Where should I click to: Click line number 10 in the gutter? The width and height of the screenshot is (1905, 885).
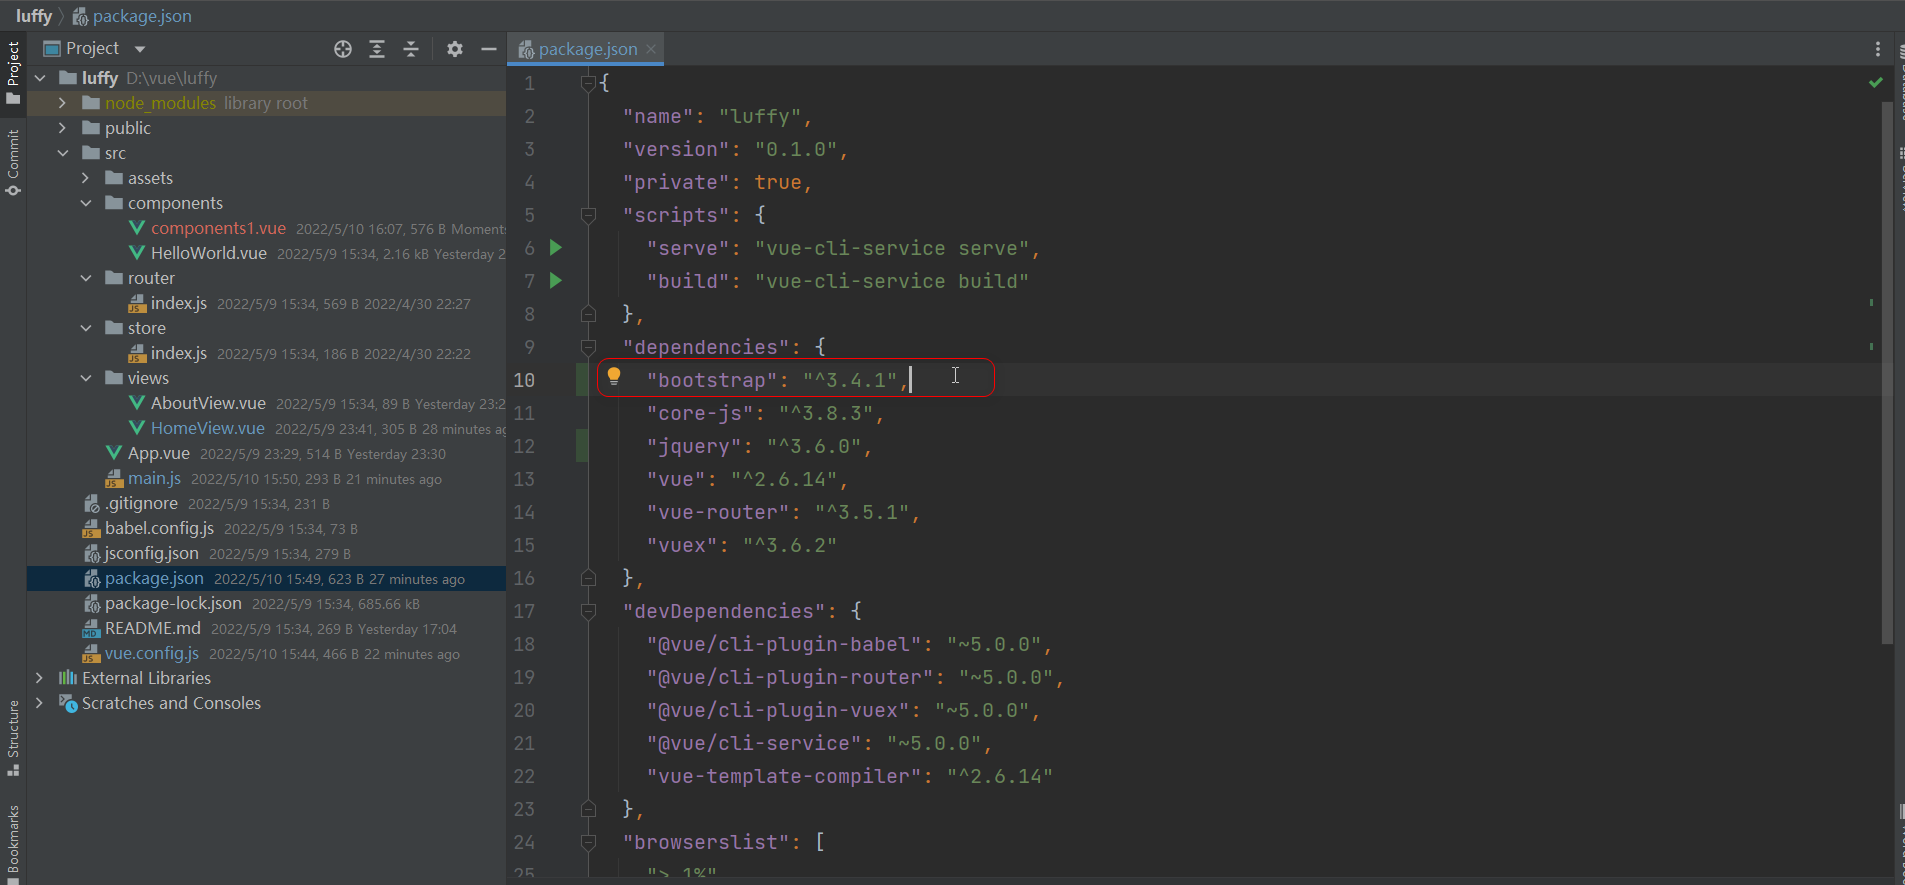(x=524, y=380)
